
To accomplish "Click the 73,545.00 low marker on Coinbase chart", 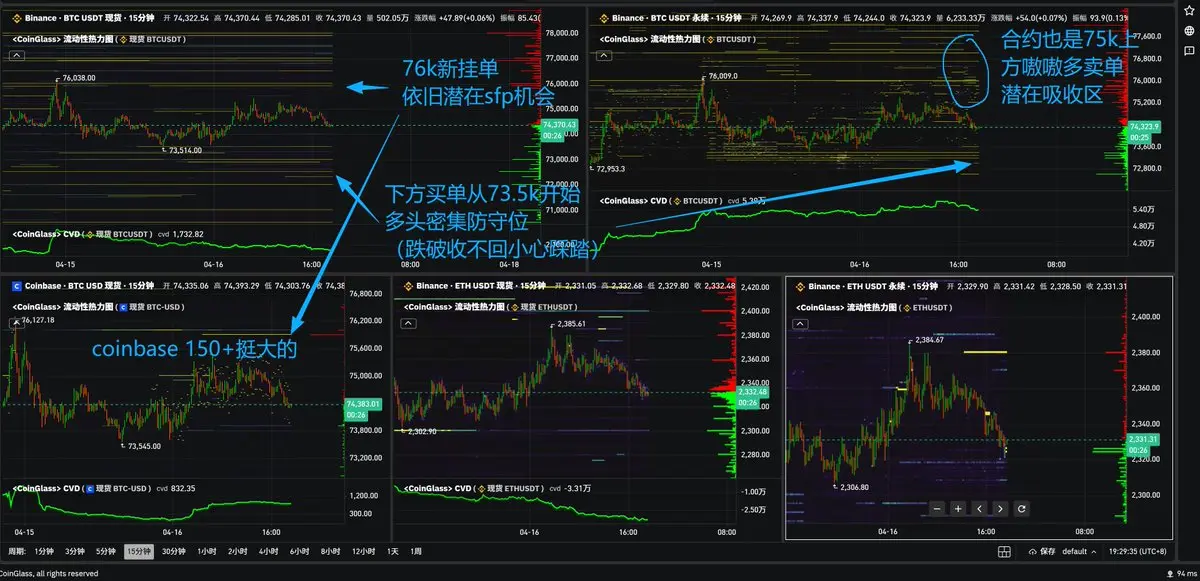I will point(144,447).
